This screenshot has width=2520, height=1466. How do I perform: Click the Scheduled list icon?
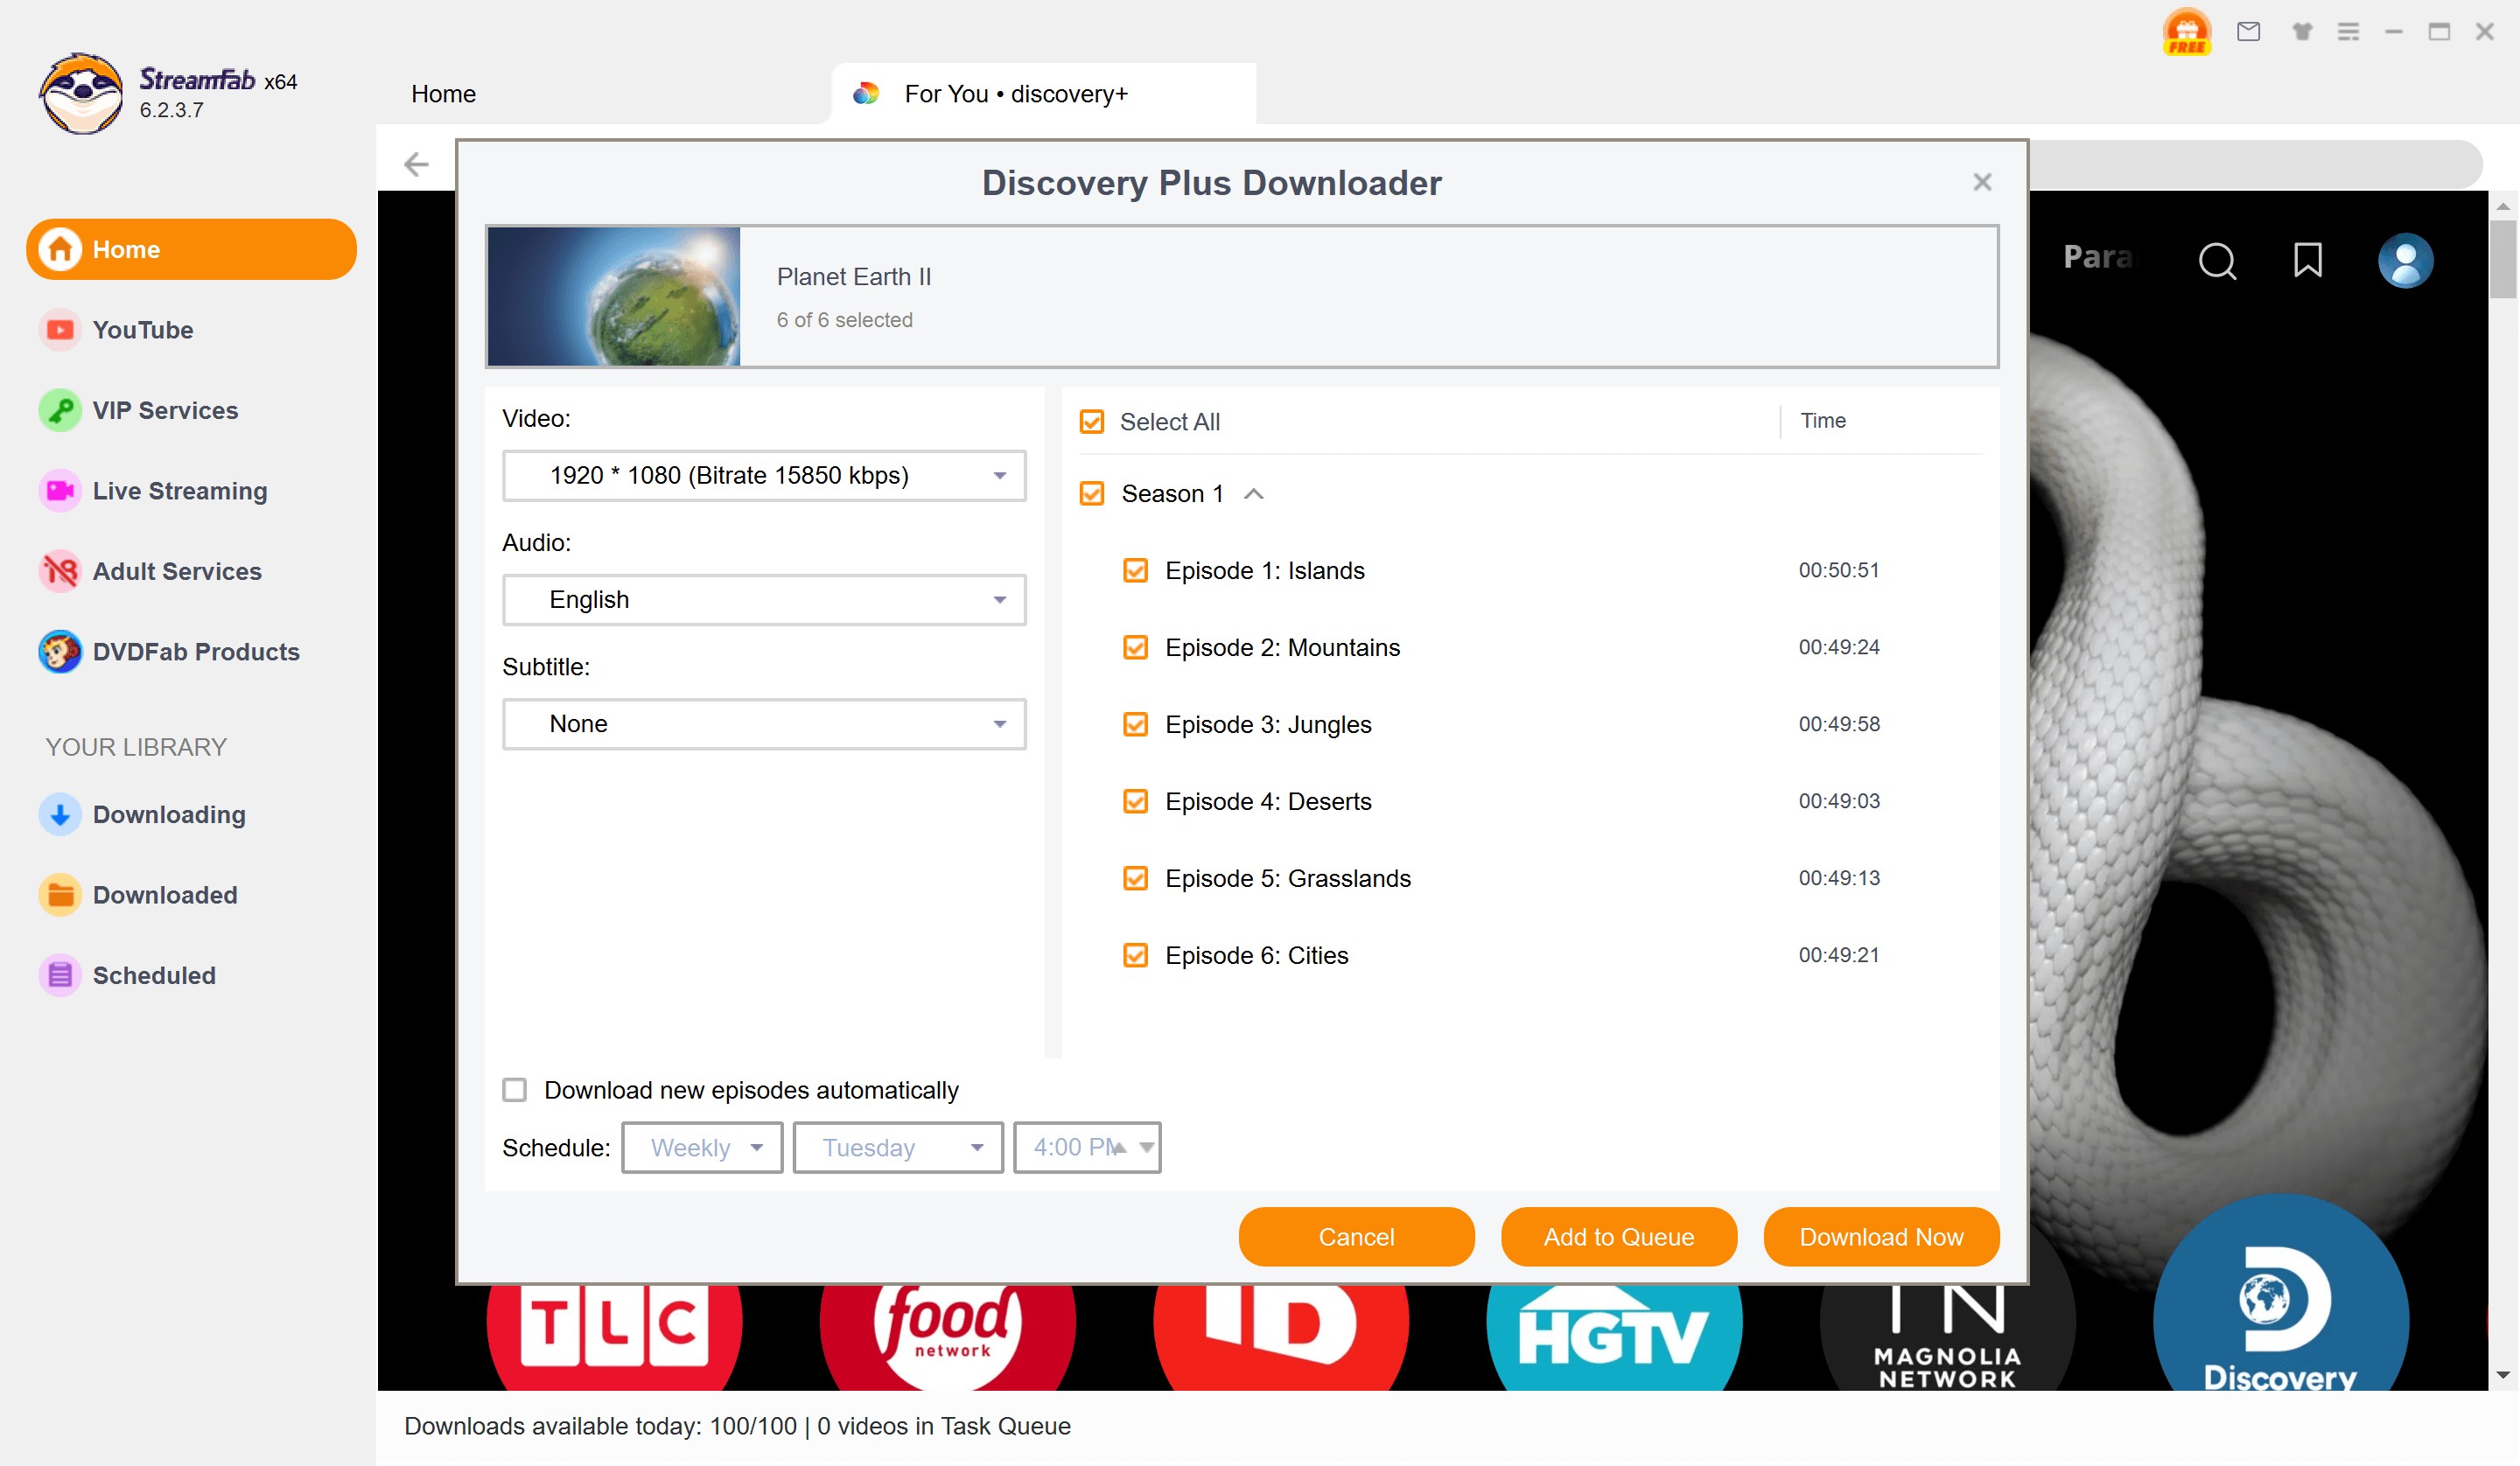pos(60,975)
